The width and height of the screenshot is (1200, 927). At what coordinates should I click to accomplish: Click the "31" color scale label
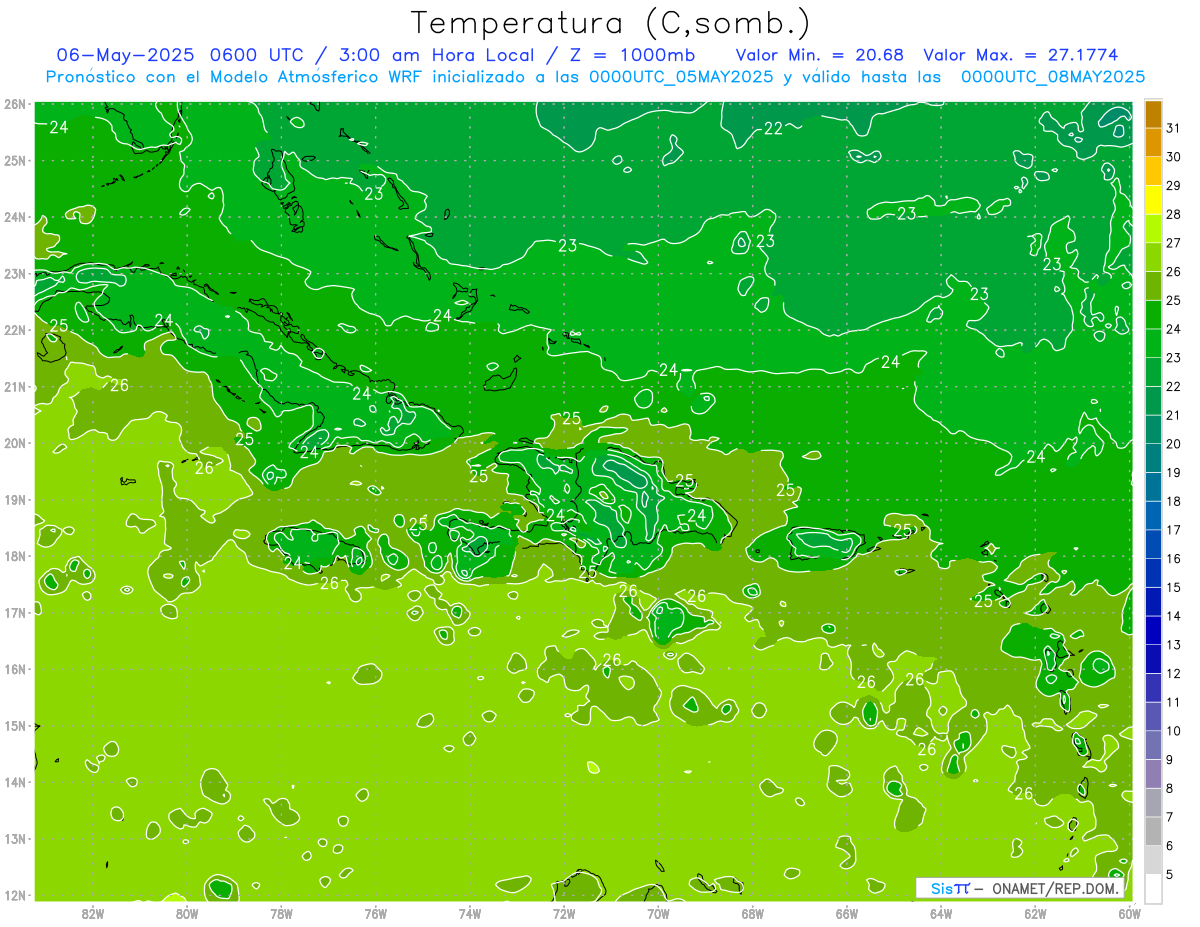pyautogui.click(x=1173, y=128)
